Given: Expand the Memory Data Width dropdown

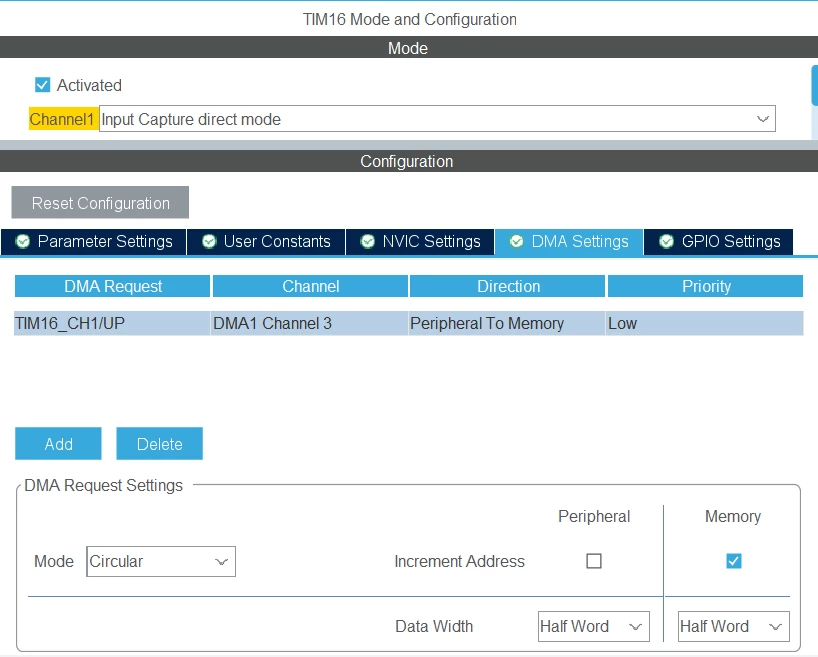Looking at the screenshot, I should [733, 626].
